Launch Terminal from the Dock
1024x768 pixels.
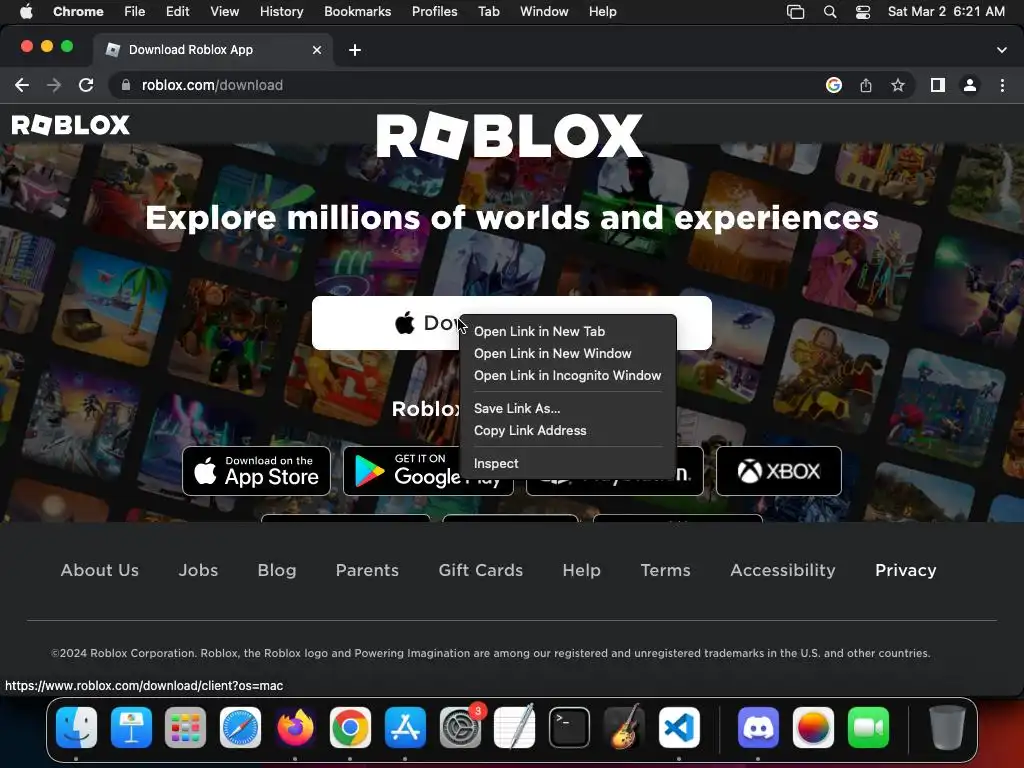tap(569, 728)
